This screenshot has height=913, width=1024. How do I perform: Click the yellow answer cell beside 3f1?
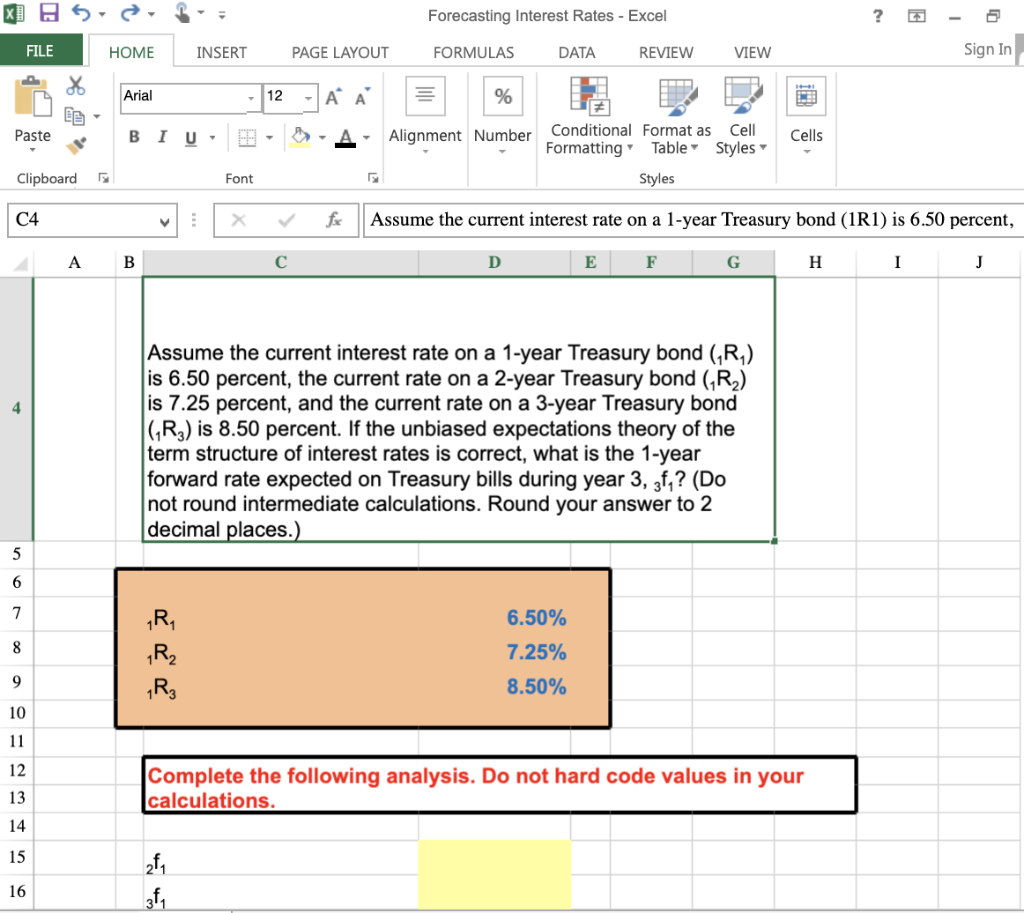click(x=494, y=892)
